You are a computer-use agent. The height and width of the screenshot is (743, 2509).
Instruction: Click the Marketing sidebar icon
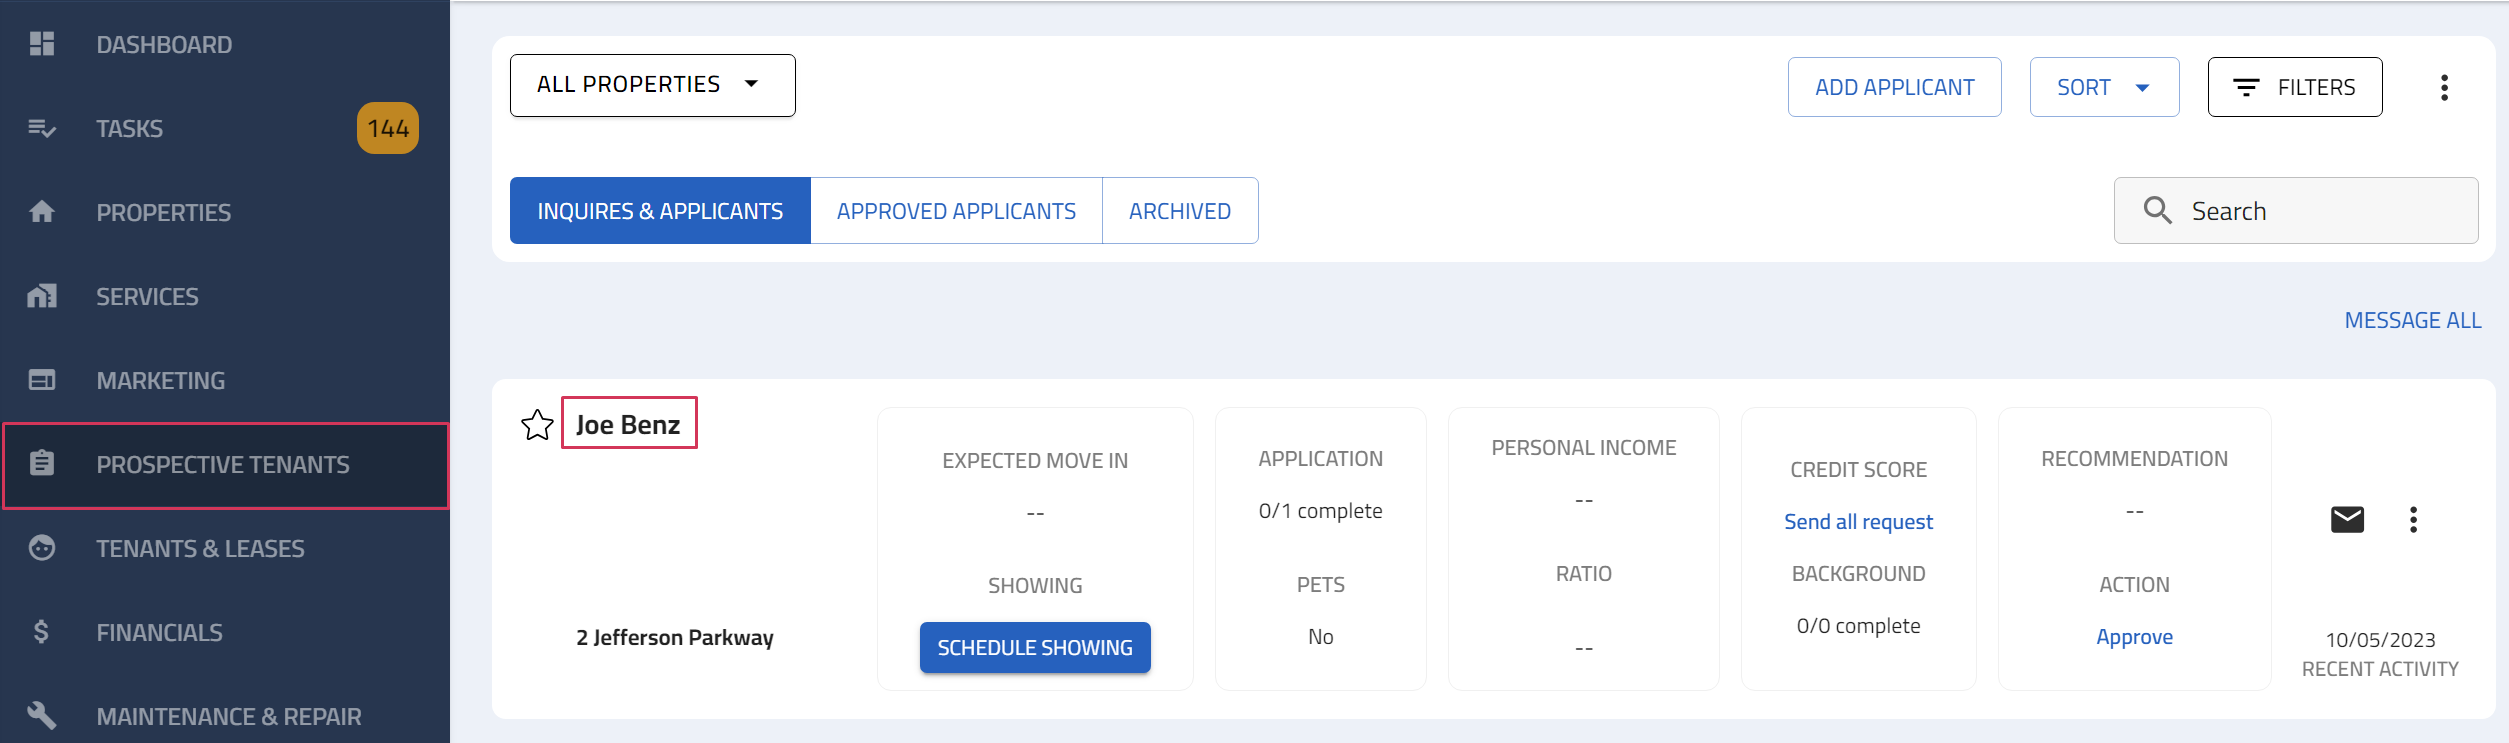pyautogui.click(x=42, y=380)
